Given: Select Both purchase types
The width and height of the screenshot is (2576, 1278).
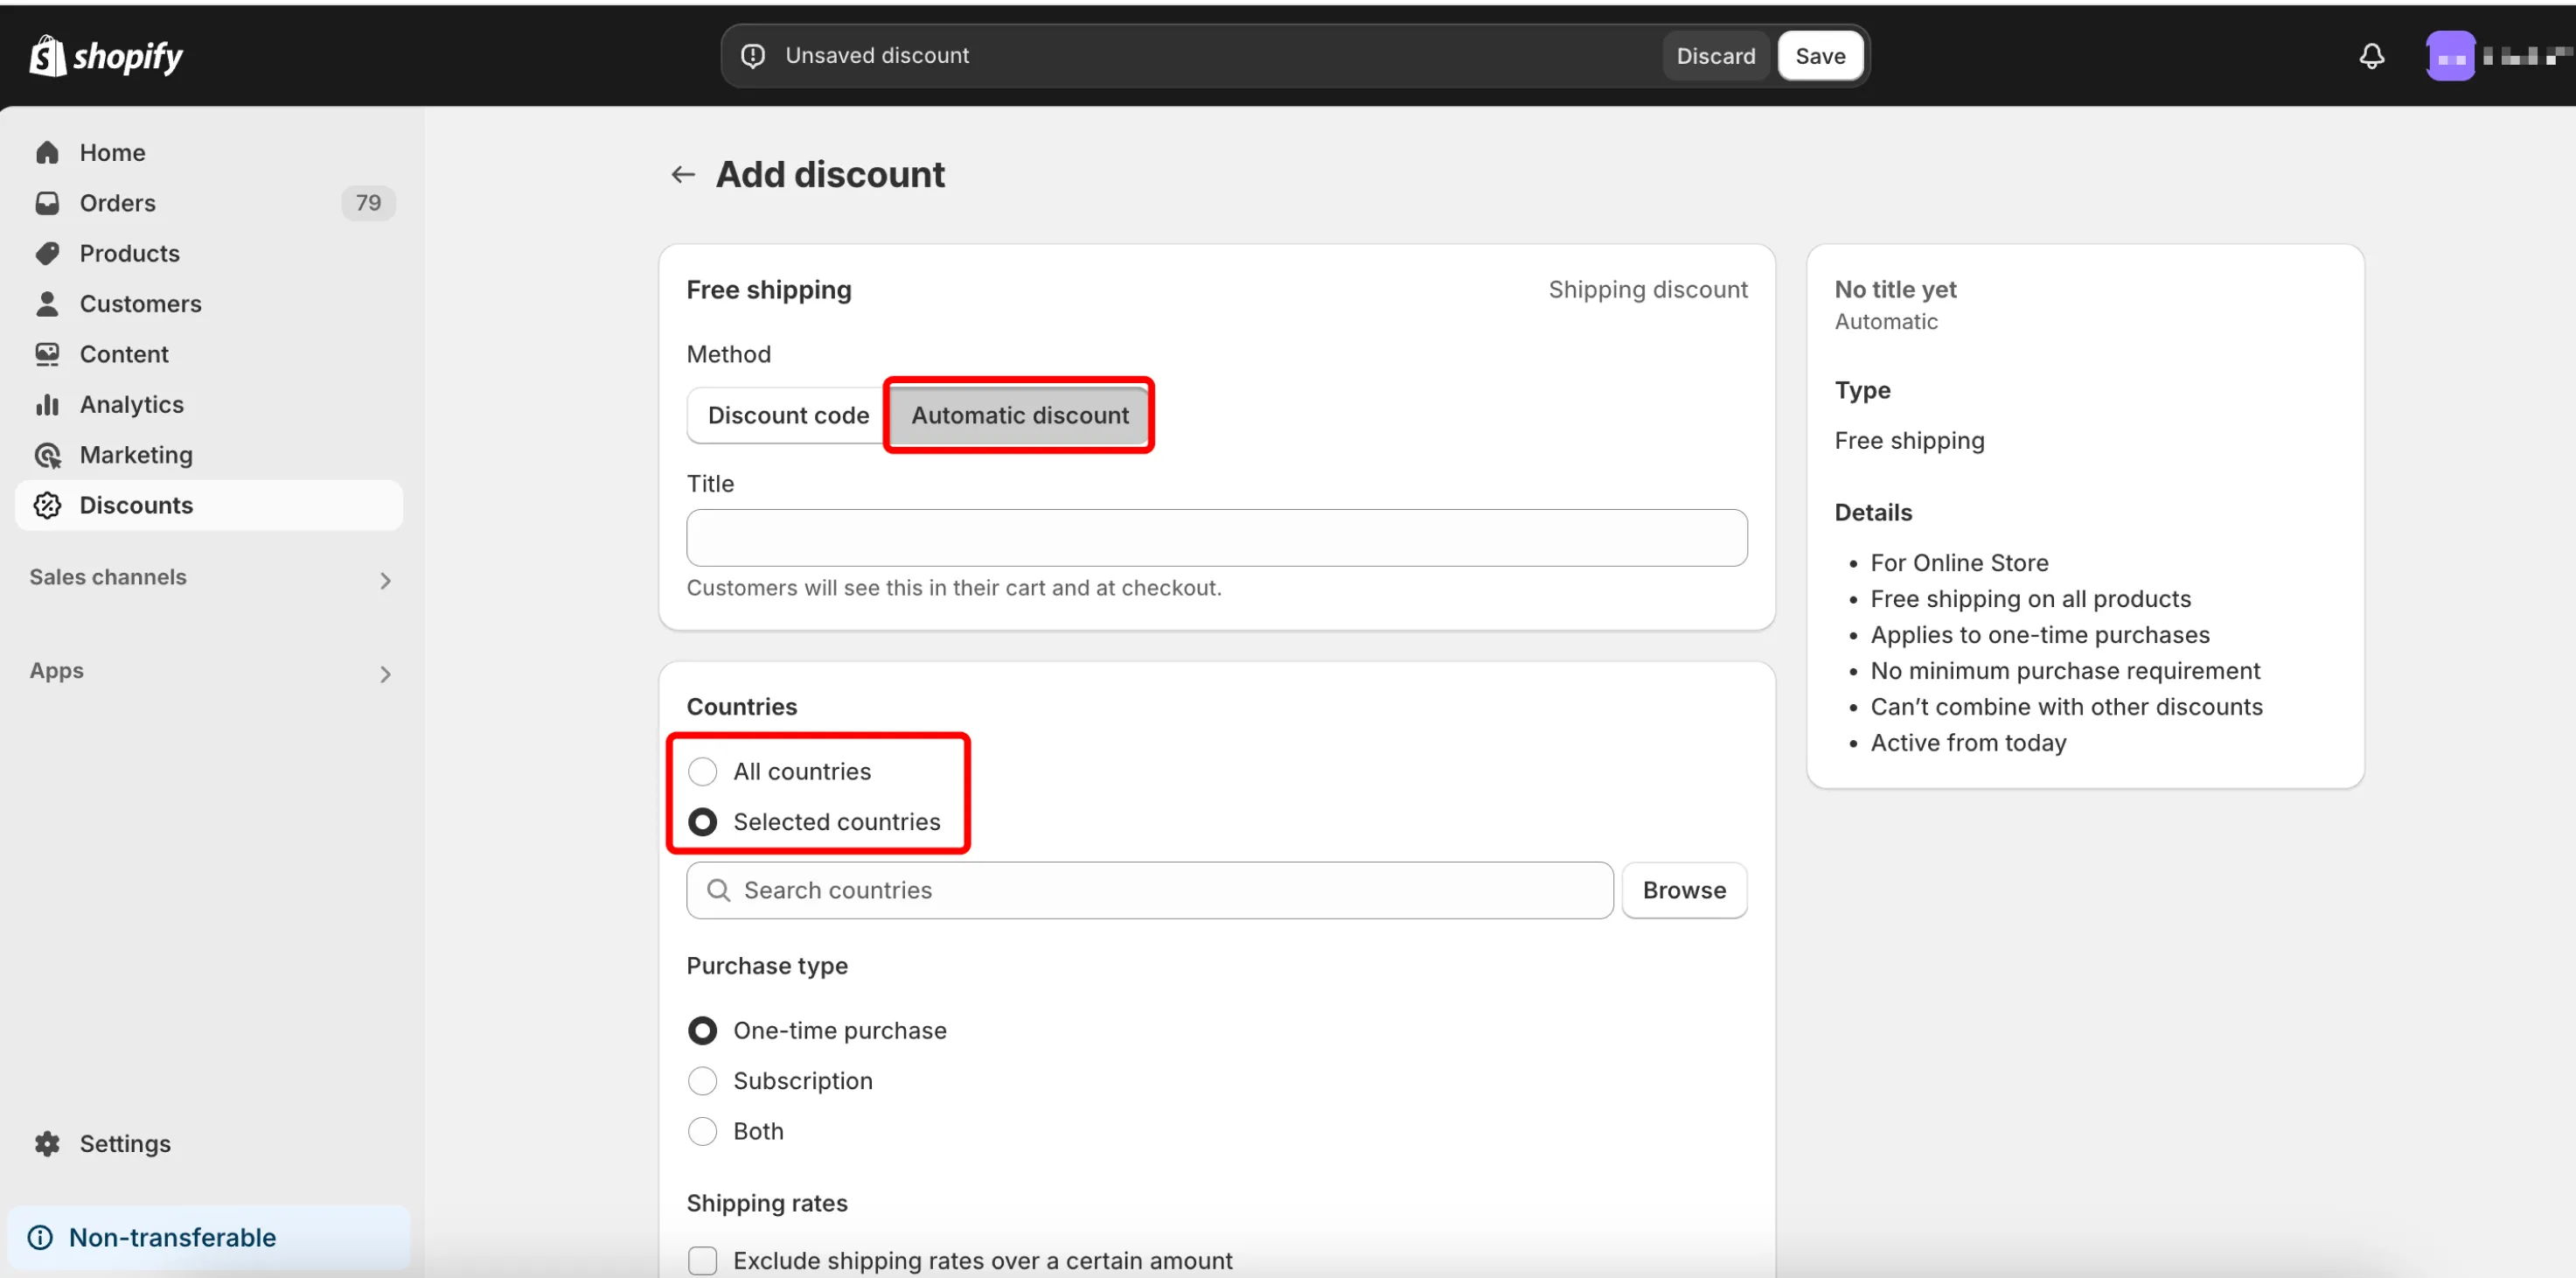Looking at the screenshot, I should [x=702, y=1131].
